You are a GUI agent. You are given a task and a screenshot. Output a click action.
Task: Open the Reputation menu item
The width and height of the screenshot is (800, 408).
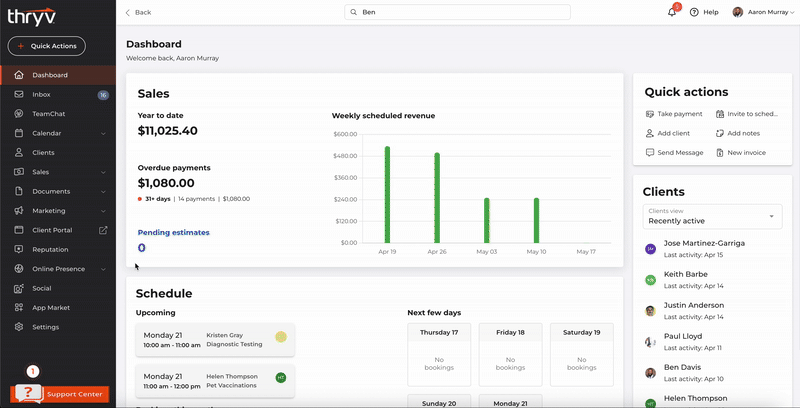58,249
